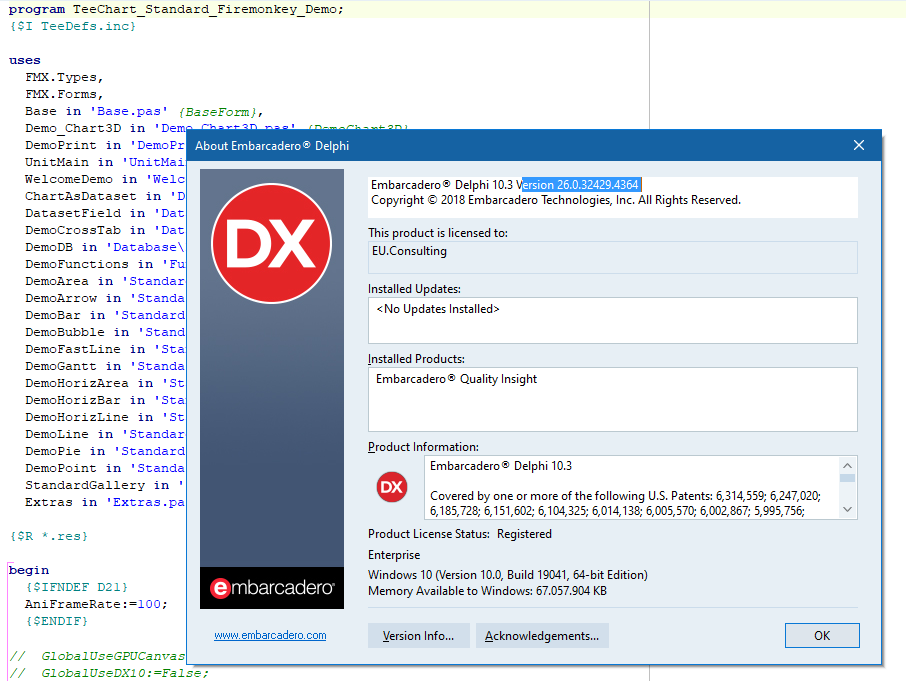Image resolution: width=906 pixels, height=681 pixels.
Task: Click the DemoFastLine unit line in editor
Action: (x=105, y=349)
